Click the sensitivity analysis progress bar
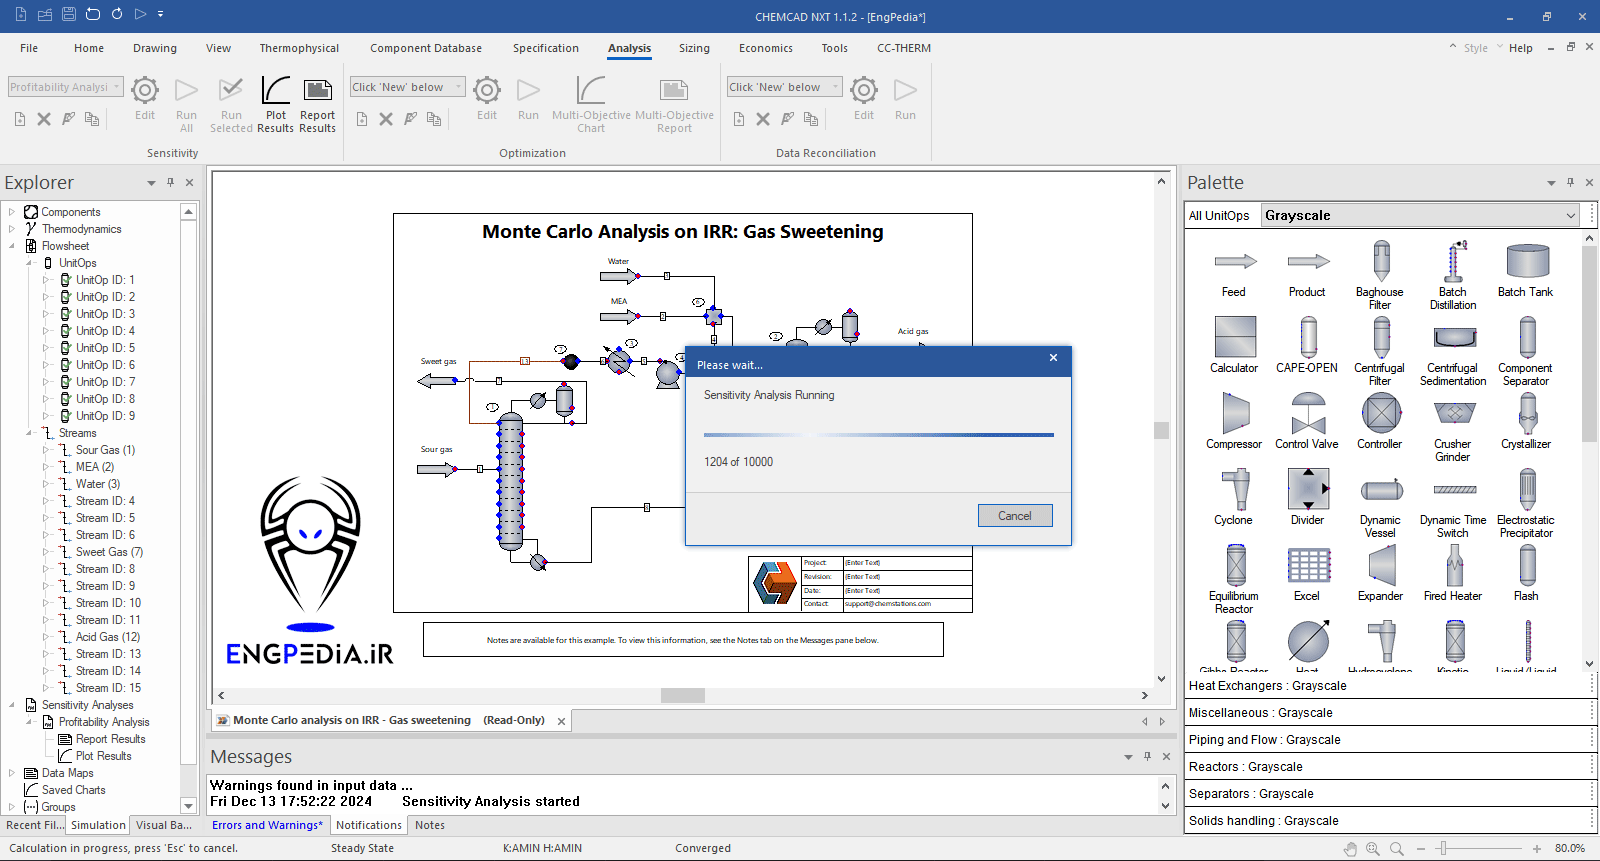1600x861 pixels. point(879,435)
